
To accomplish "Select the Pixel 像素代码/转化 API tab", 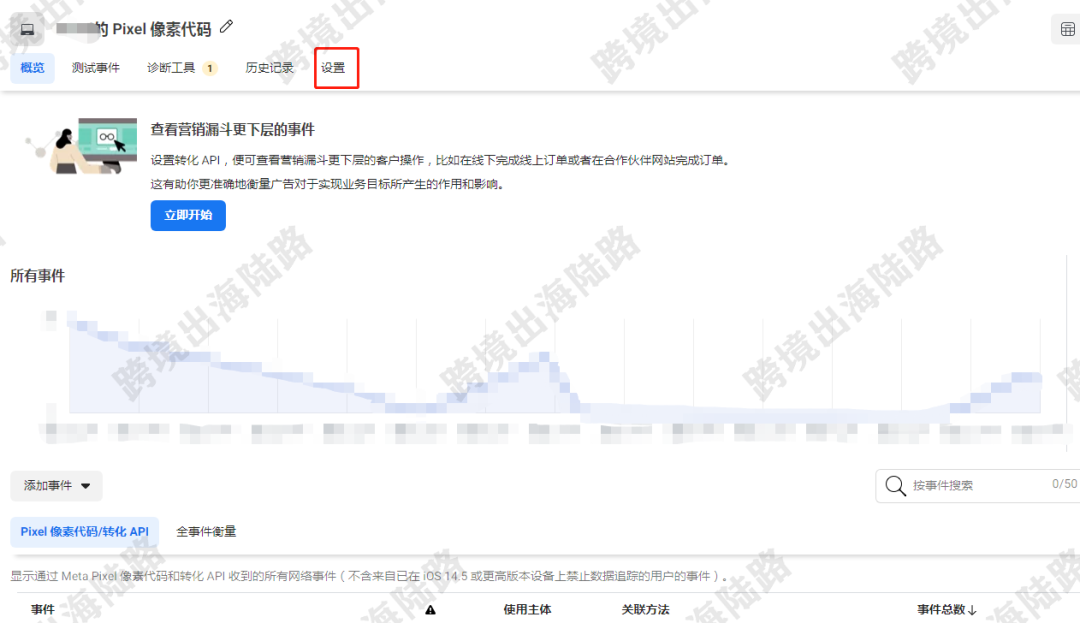I will pos(84,531).
